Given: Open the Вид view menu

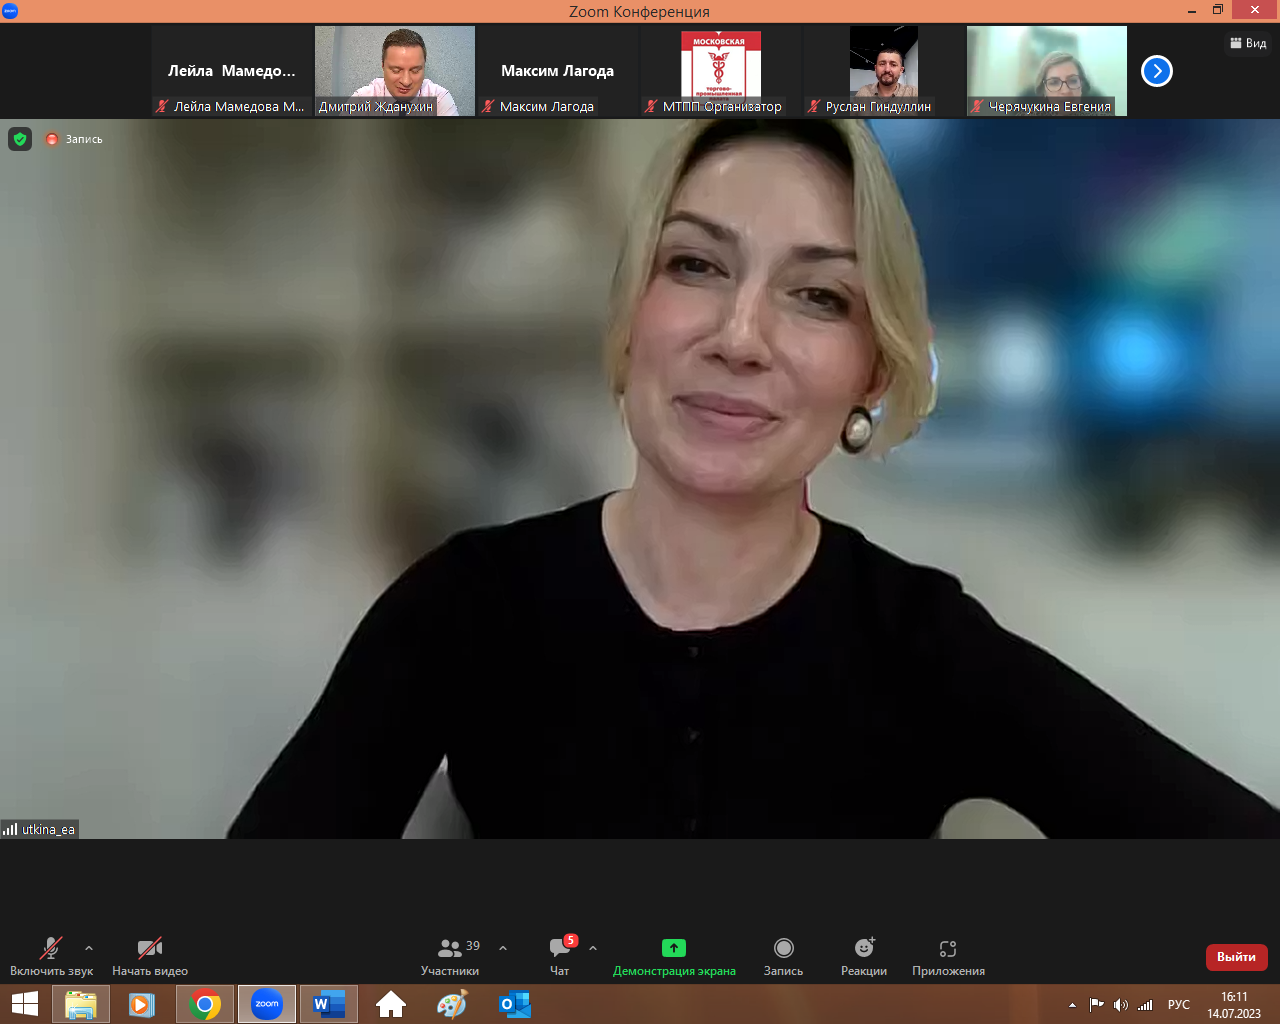Looking at the screenshot, I should pos(1248,43).
